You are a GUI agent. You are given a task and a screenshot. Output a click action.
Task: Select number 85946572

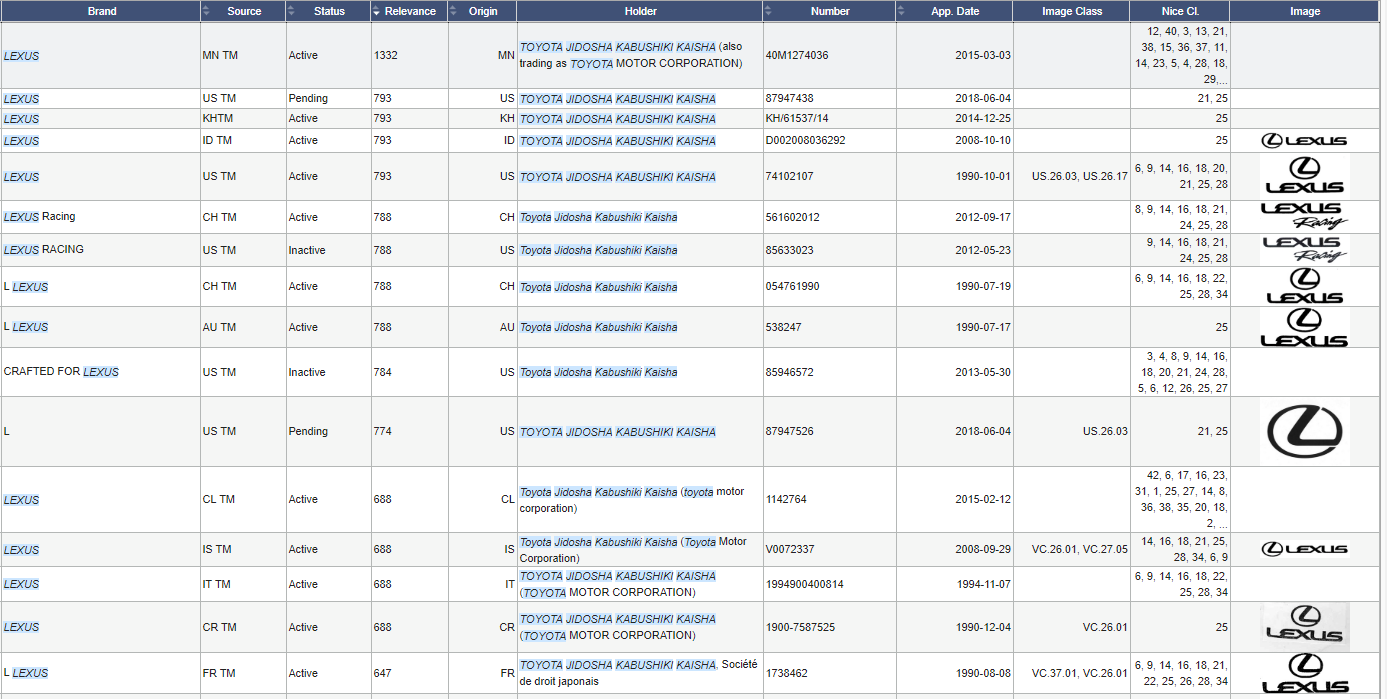point(790,372)
